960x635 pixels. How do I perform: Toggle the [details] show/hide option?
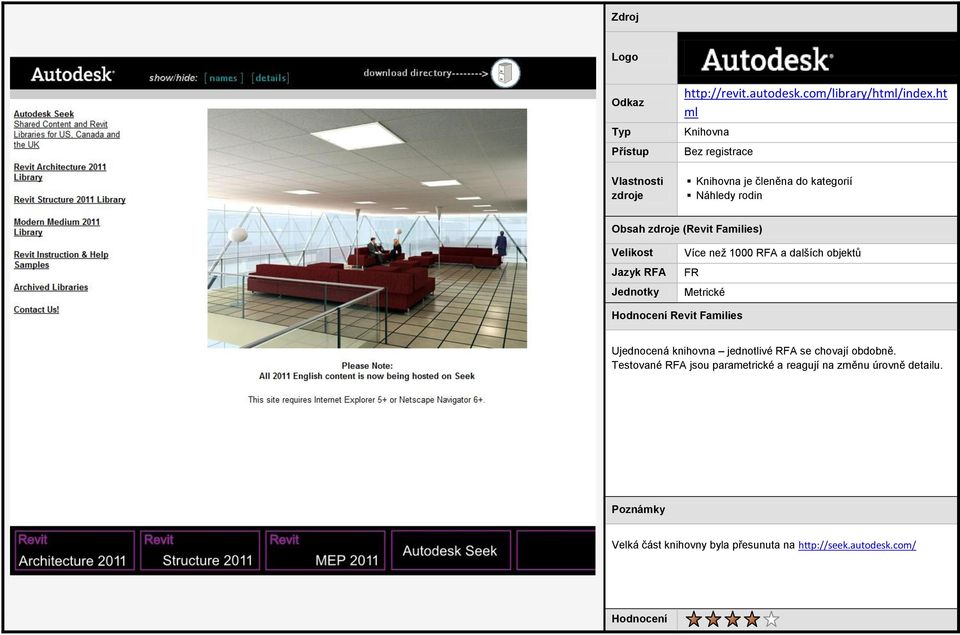pos(270,78)
